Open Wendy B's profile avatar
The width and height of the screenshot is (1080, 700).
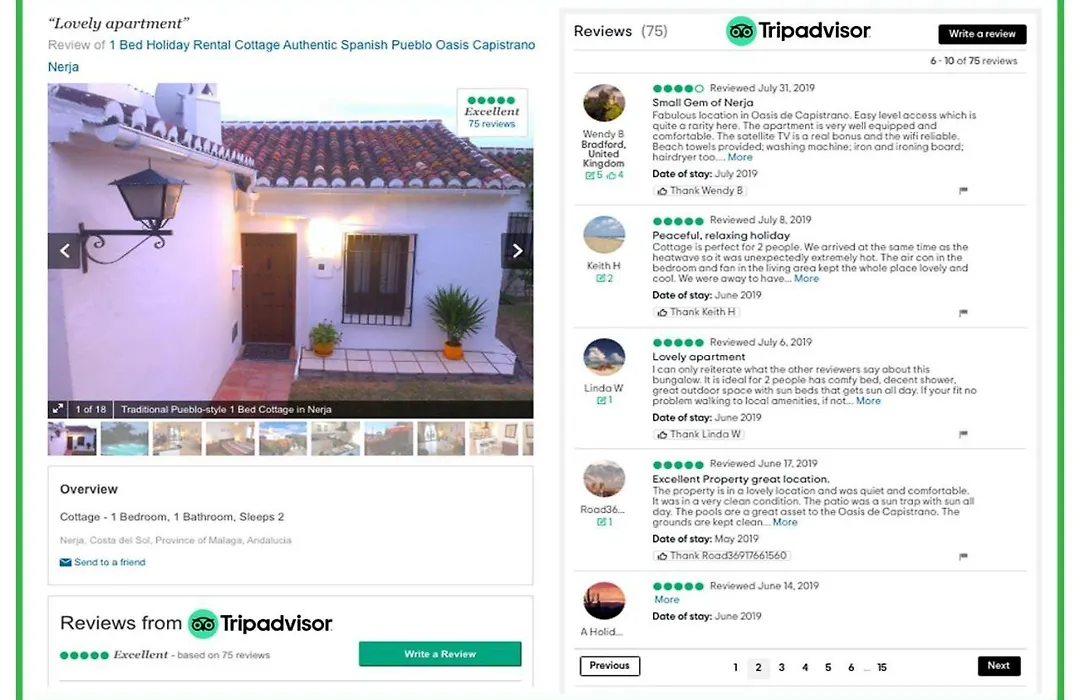tap(604, 103)
